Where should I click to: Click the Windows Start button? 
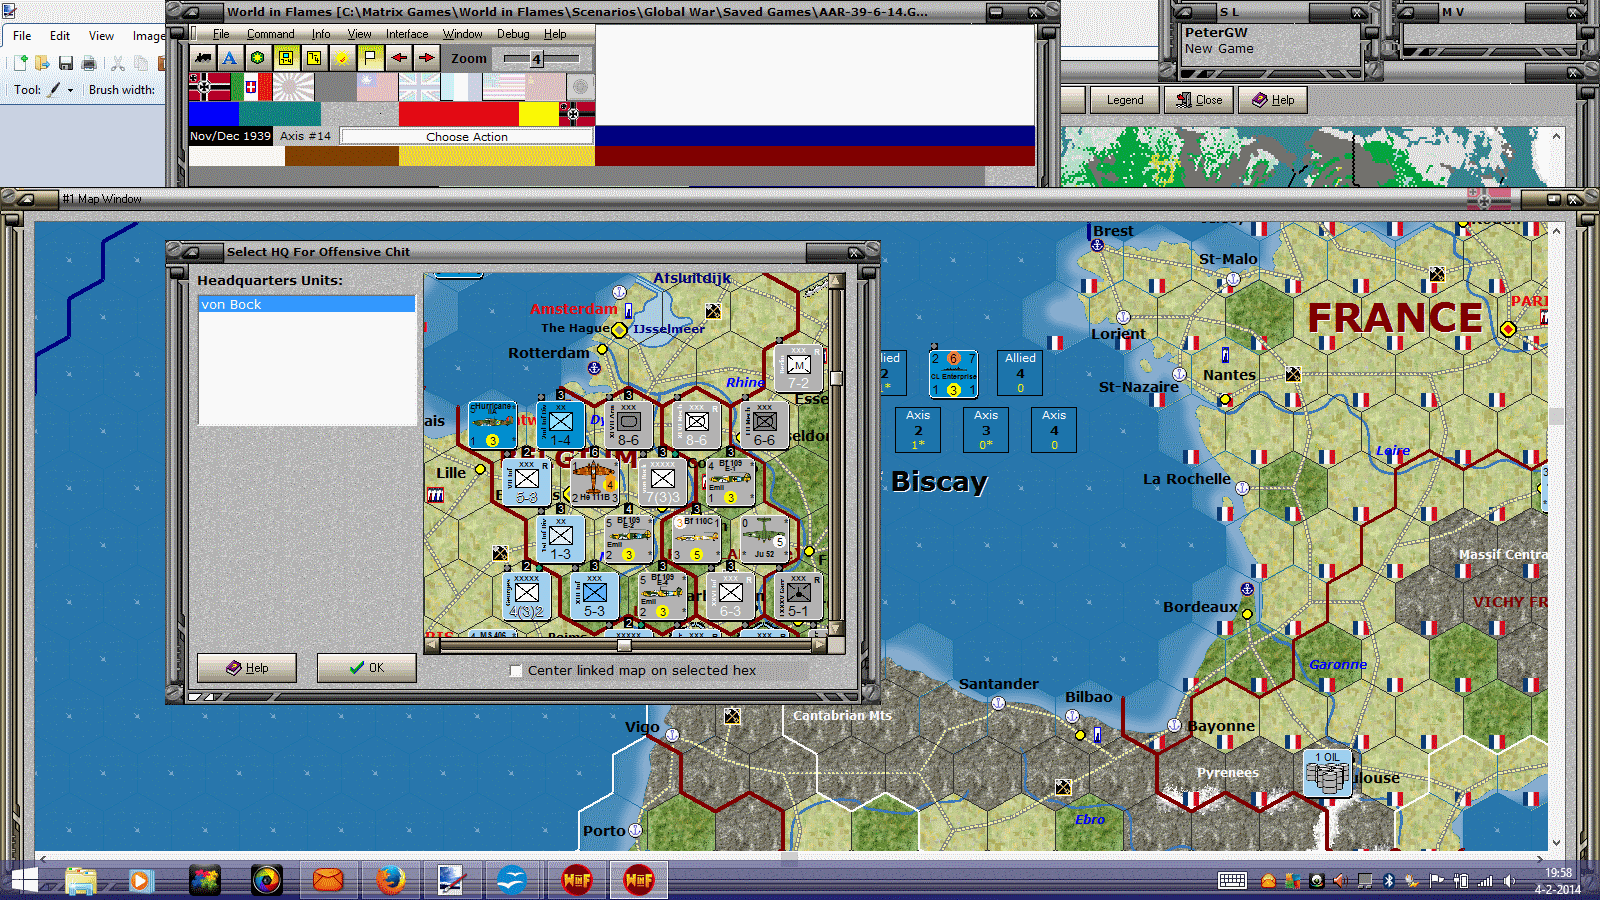tap(22, 880)
